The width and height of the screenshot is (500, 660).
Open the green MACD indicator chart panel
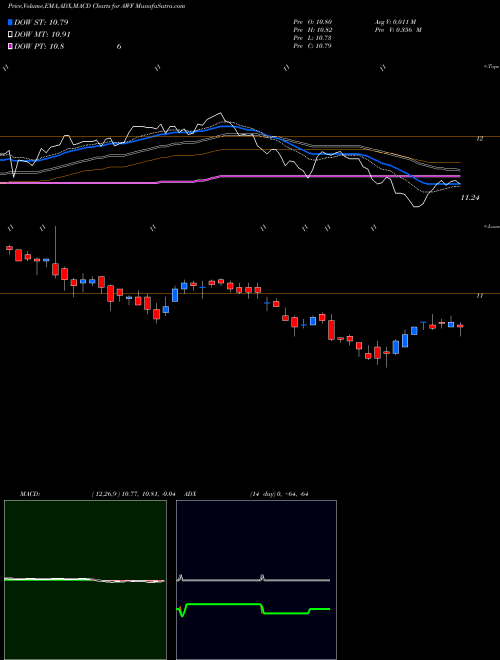point(85,580)
